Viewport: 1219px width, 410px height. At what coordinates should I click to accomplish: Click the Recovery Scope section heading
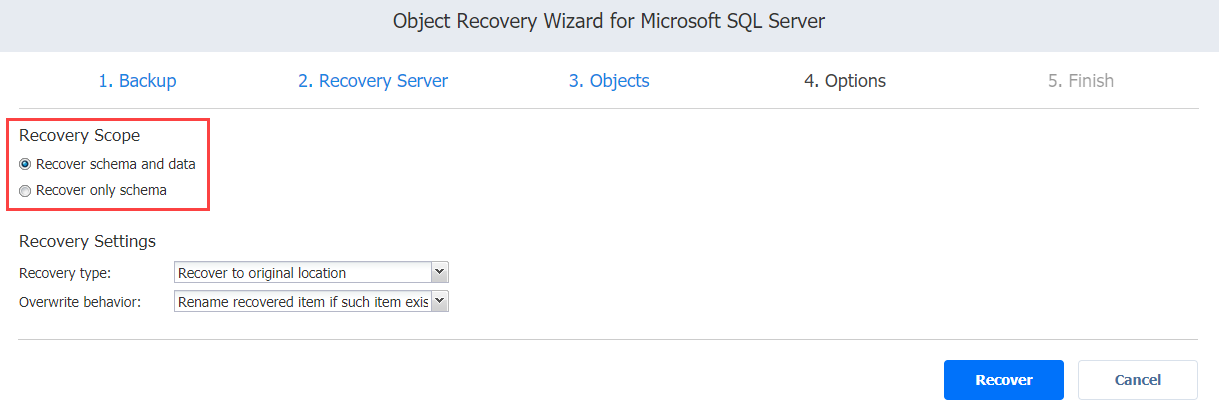(79, 136)
